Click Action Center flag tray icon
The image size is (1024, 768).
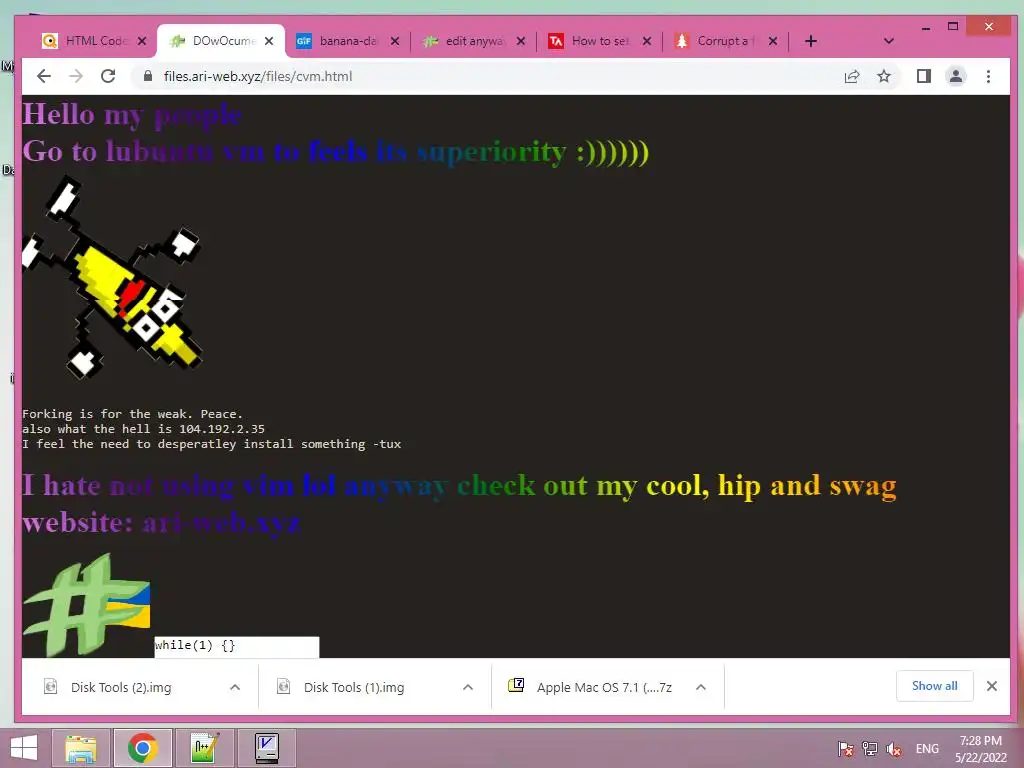click(x=845, y=749)
